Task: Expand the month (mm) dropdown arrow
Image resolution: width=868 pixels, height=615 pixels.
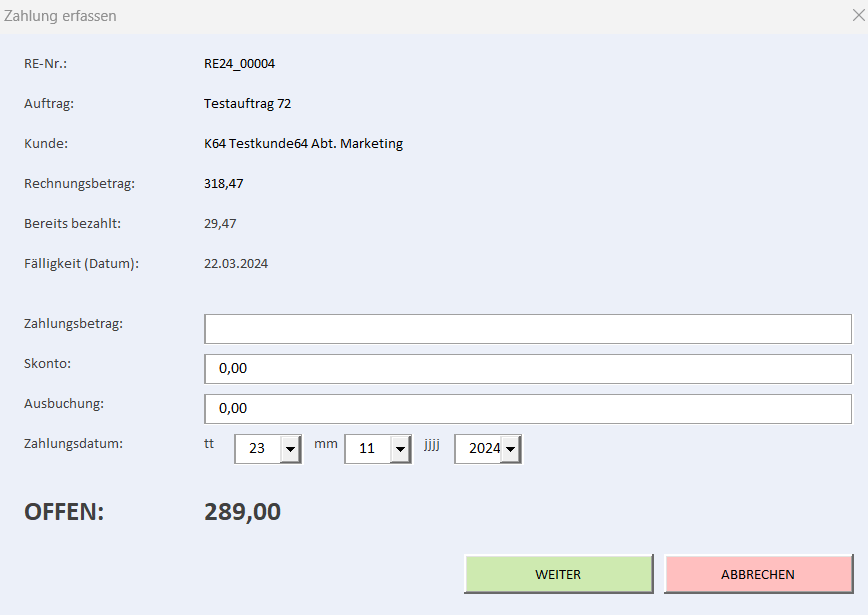Action: [x=400, y=449]
